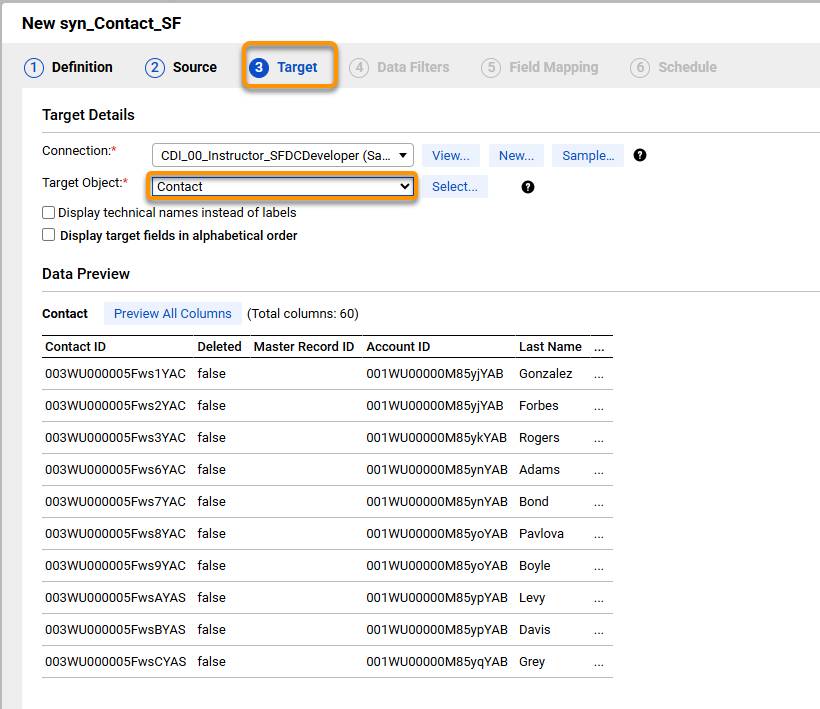Click Preview All Columns button

click(173, 314)
